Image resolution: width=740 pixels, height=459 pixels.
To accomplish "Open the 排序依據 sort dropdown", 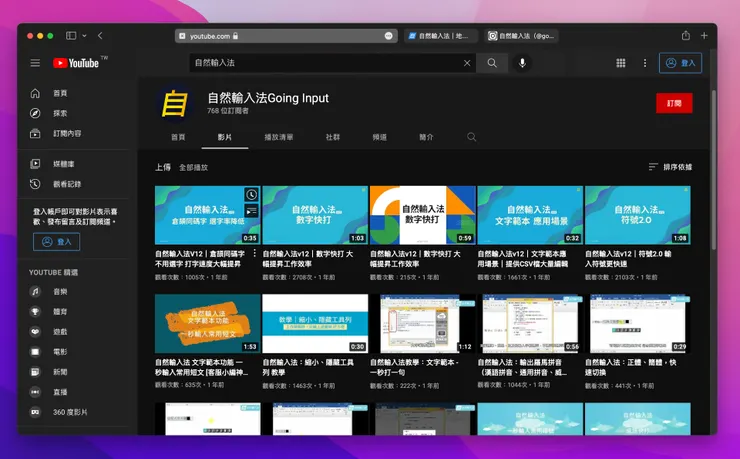I will [670, 167].
